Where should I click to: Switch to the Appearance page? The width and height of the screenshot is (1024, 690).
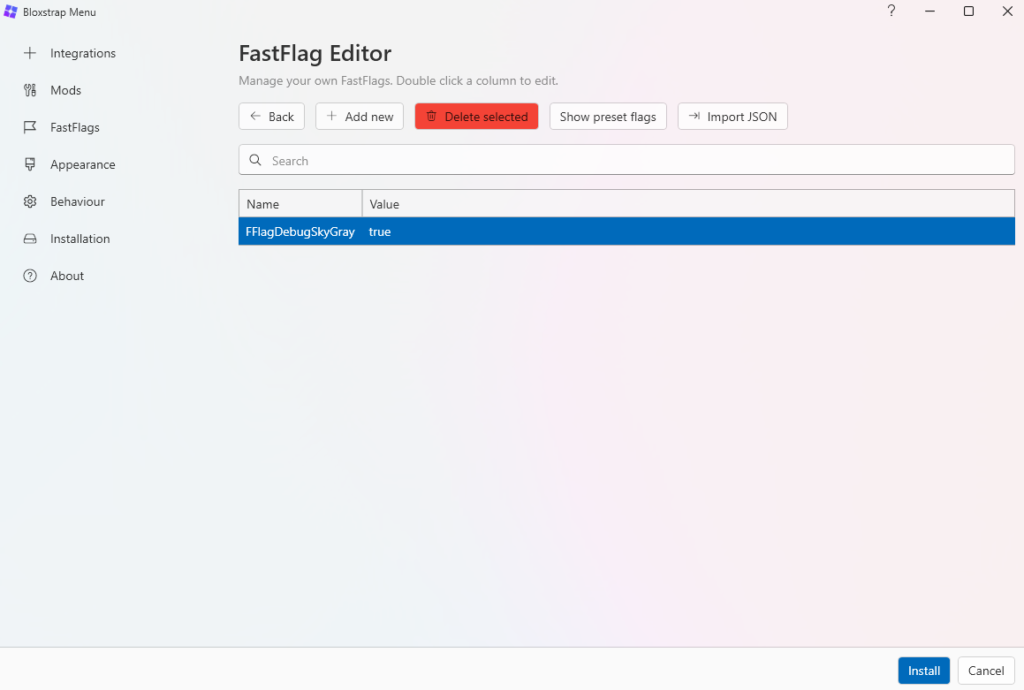point(83,165)
